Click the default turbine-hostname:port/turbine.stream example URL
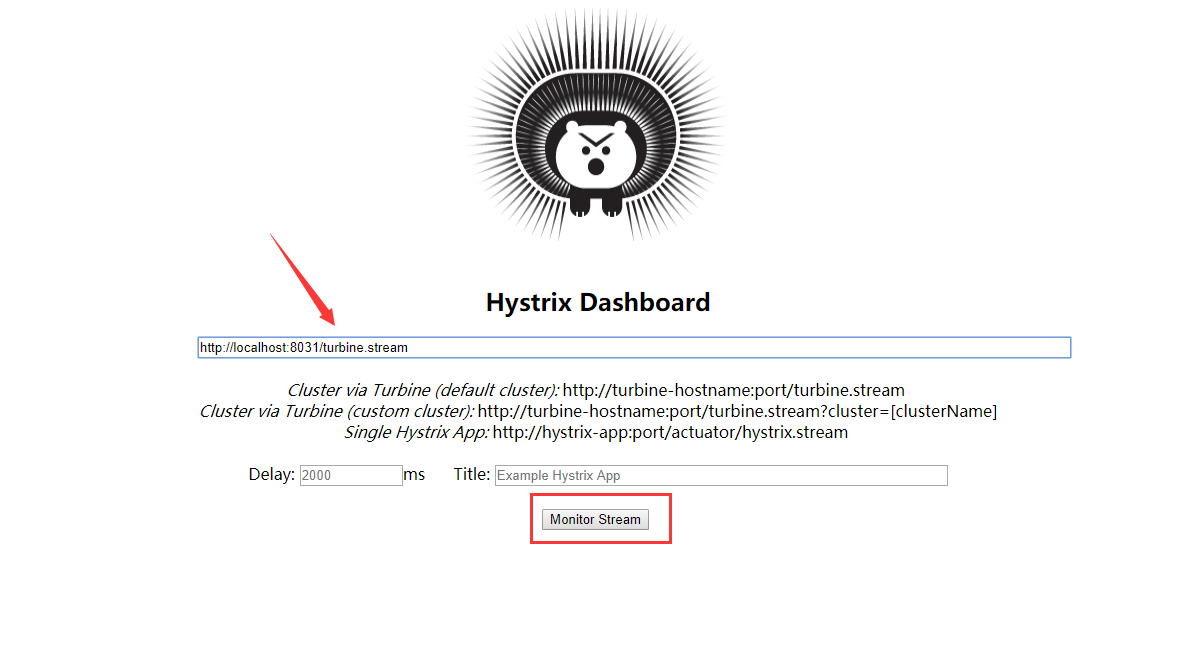This screenshot has height=659, width=1198. (x=733, y=390)
